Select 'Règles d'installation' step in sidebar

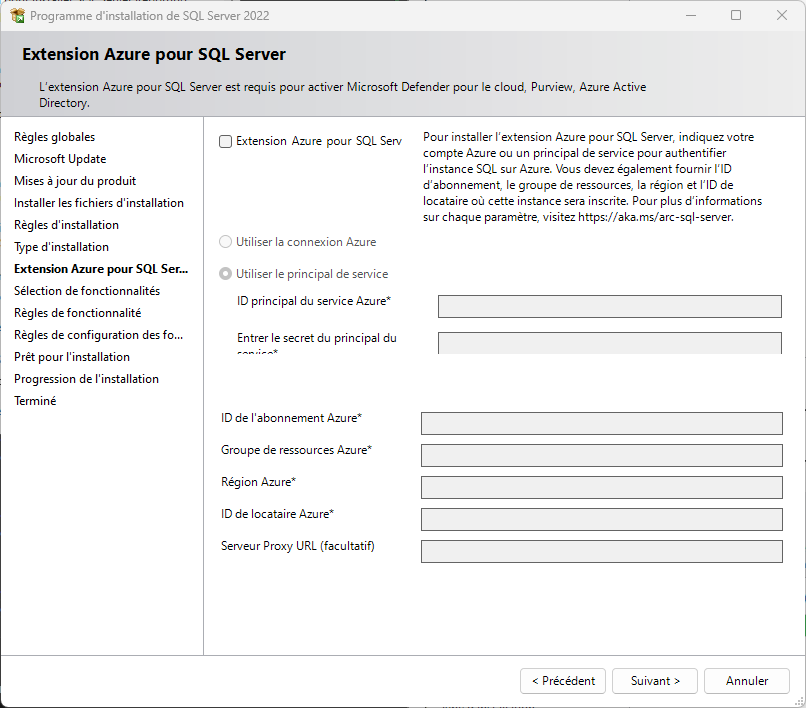click(x=66, y=225)
